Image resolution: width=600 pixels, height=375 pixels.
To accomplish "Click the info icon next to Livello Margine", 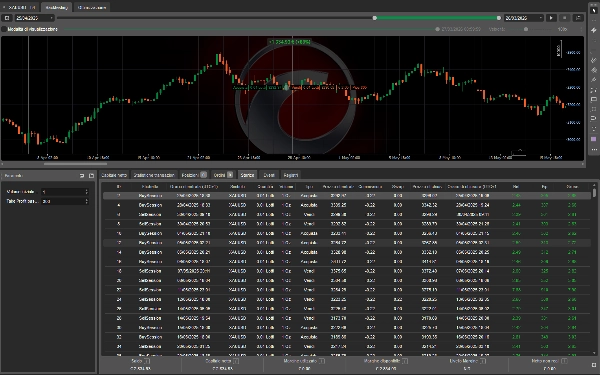I will [483, 361].
